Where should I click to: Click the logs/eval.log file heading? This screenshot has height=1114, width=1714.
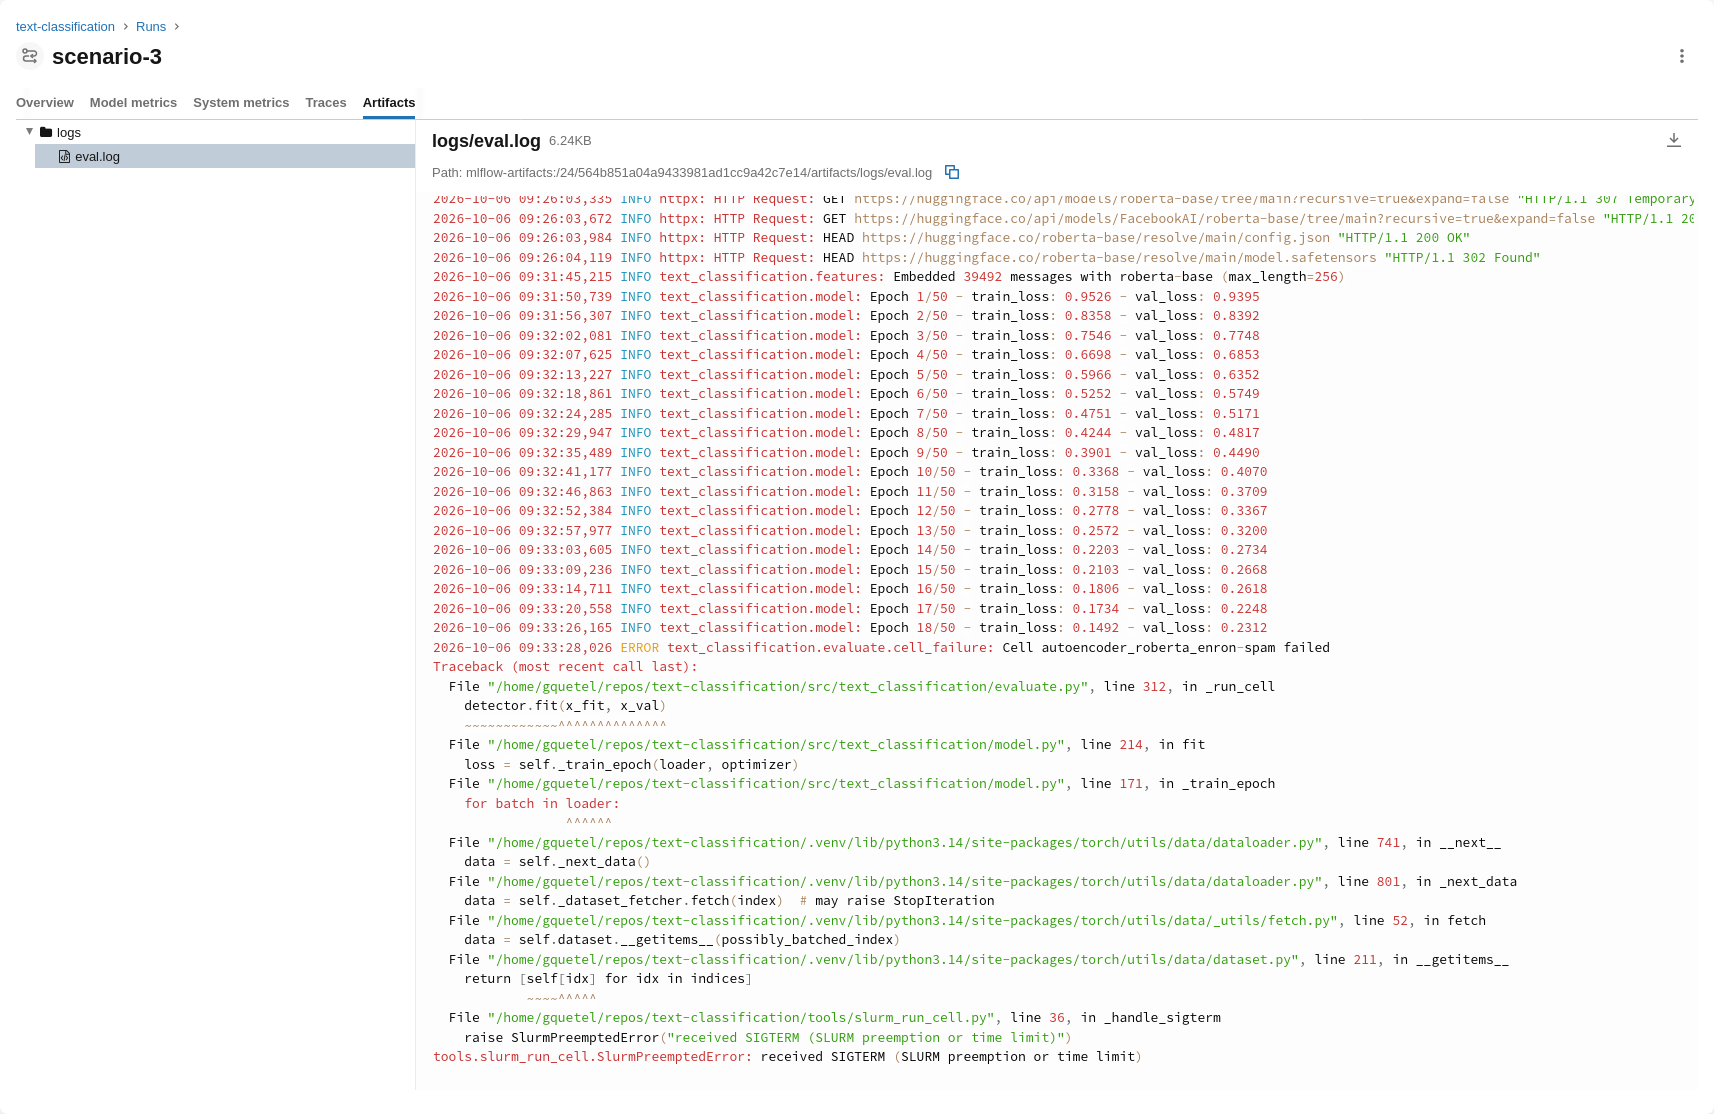point(486,141)
